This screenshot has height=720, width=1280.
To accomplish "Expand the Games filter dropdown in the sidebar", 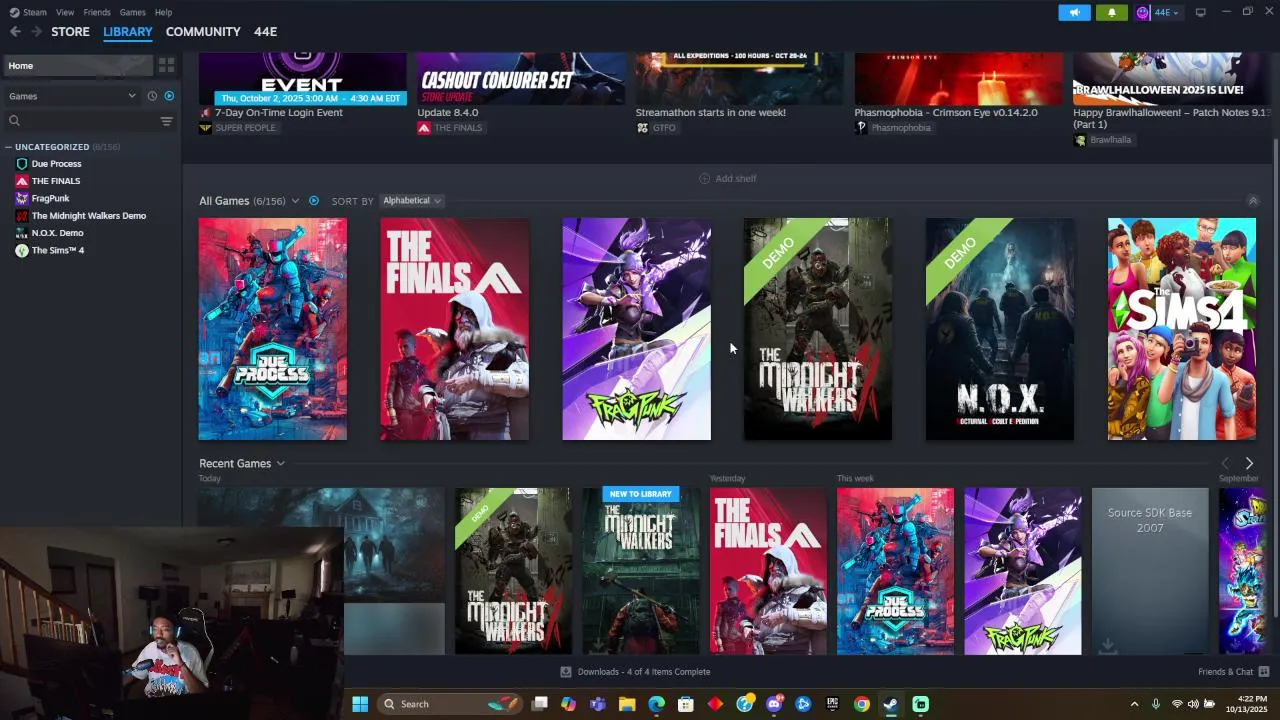I will tap(72, 96).
